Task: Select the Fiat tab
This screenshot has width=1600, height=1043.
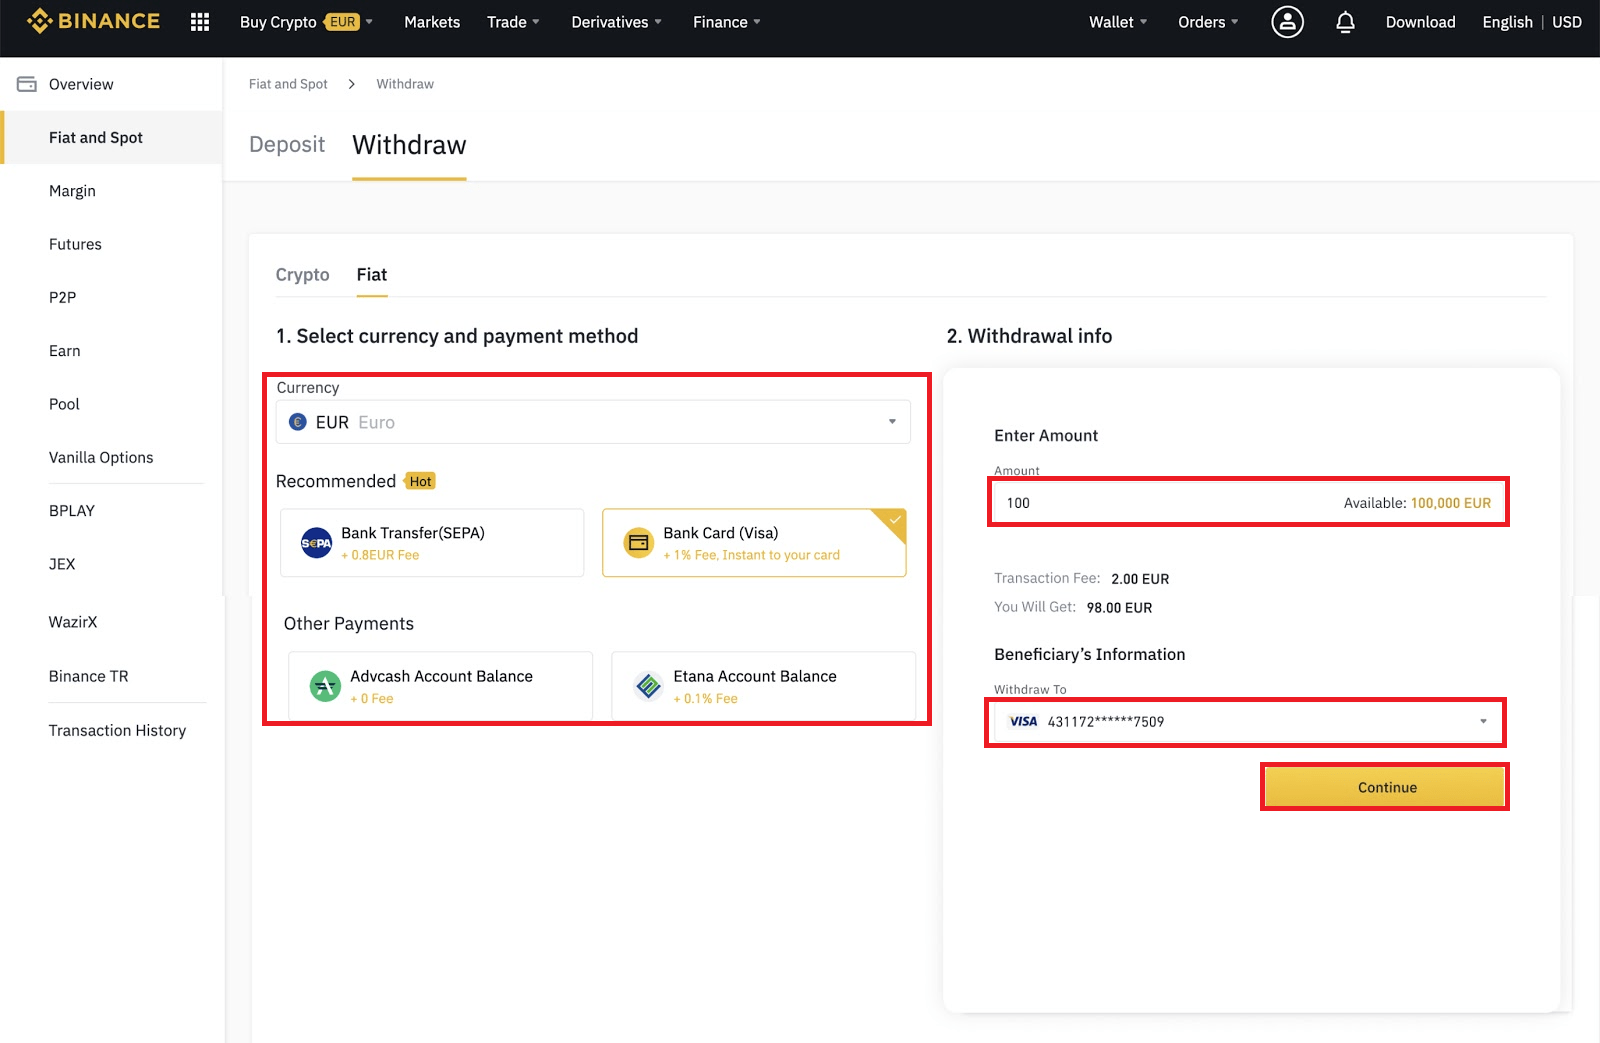Action: point(372,275)
